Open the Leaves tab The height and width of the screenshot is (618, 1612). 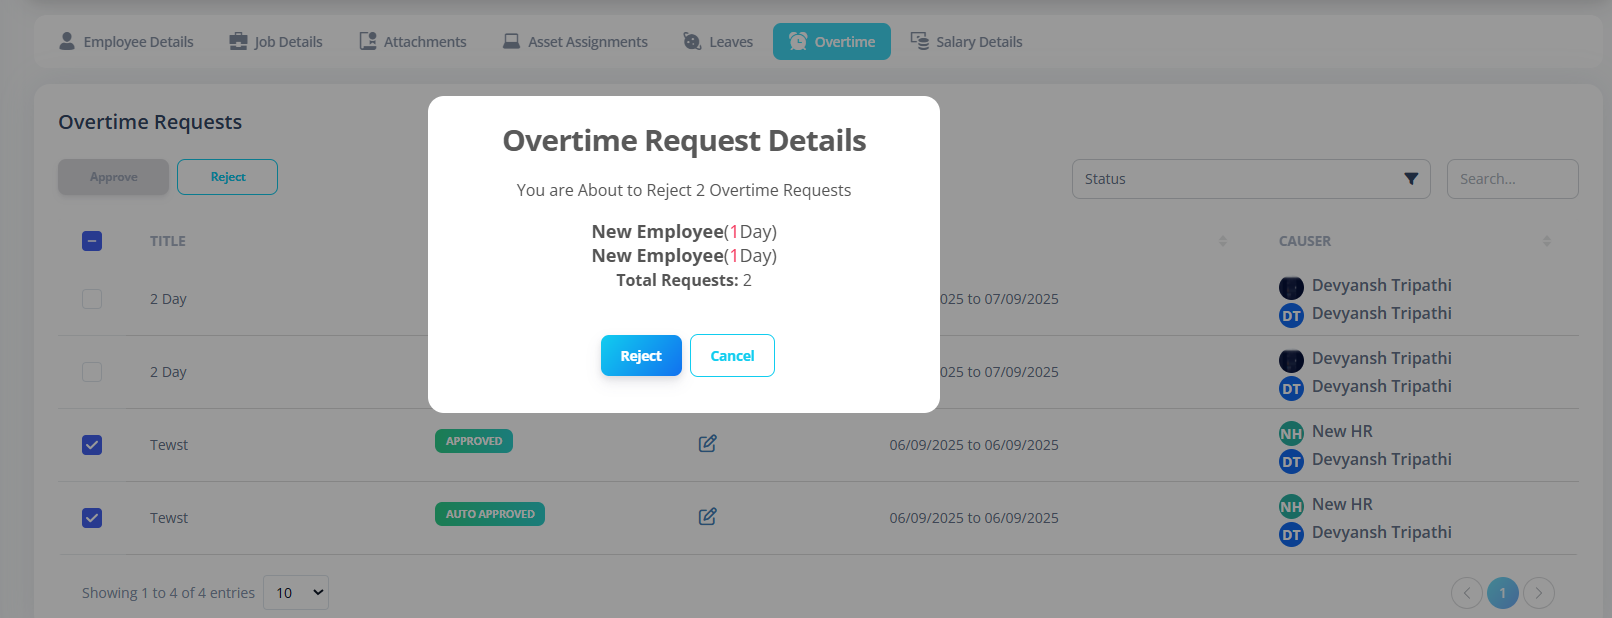coord(718,42)
